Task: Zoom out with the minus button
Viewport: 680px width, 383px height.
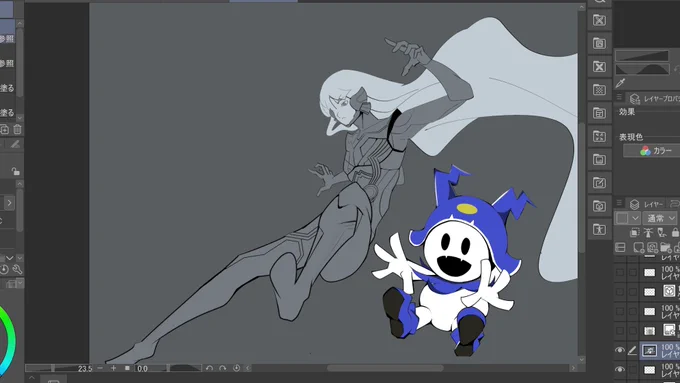Action: 100,368
